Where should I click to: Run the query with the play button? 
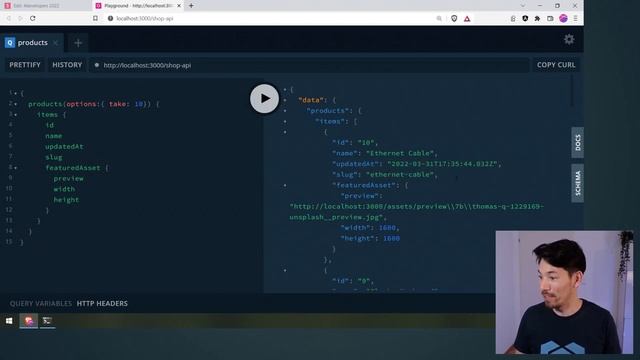[264, 98]
